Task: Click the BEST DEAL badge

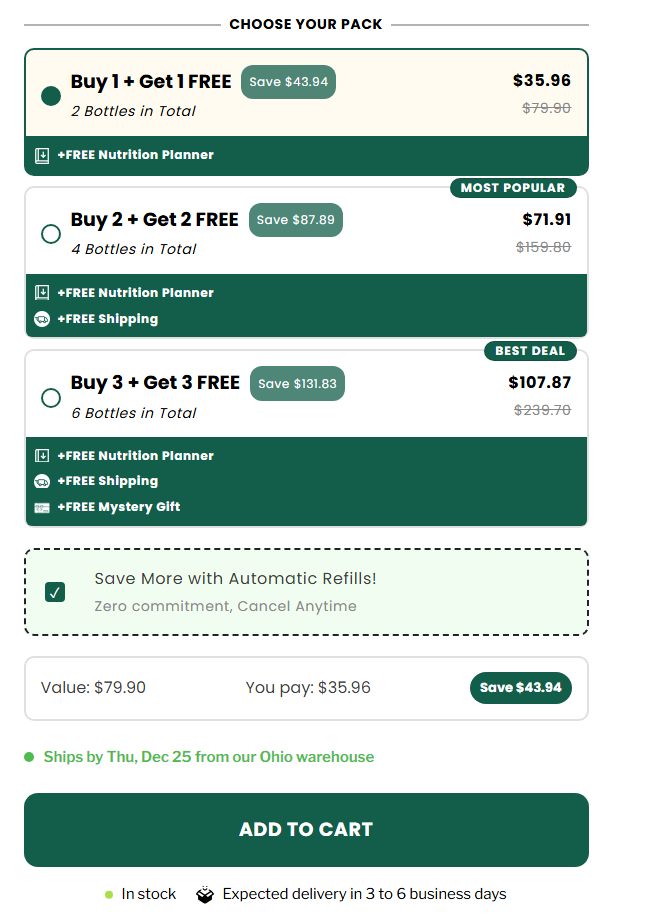Action: [x=530, y=351]
